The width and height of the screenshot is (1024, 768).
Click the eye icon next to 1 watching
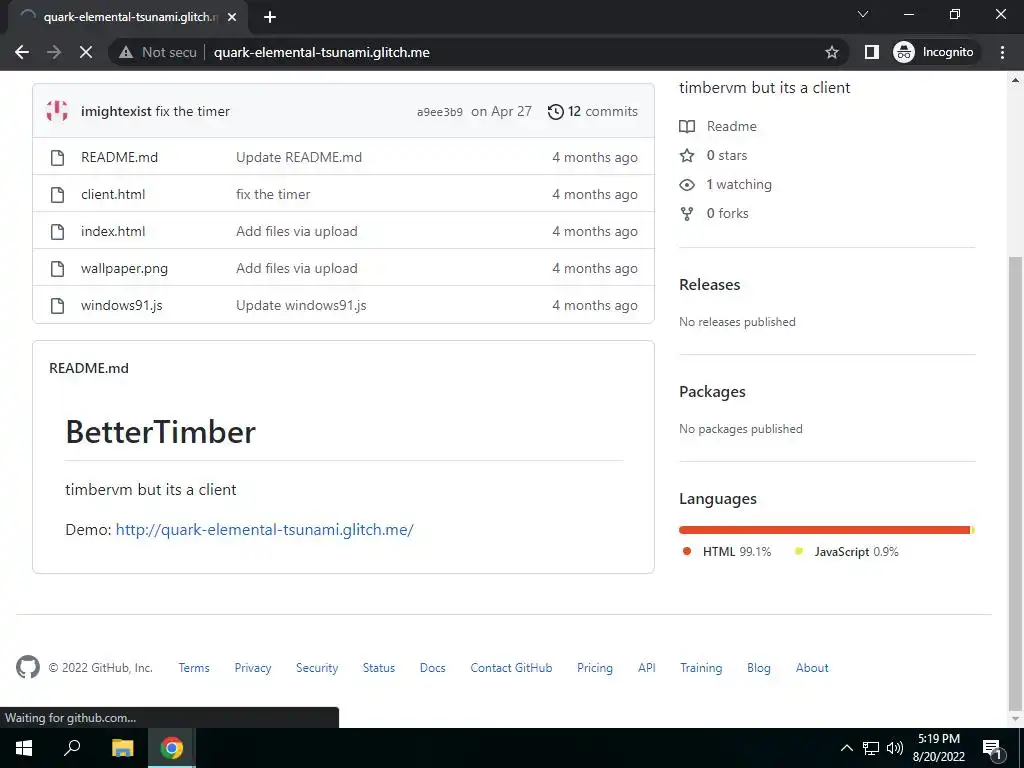pos(687,185)
